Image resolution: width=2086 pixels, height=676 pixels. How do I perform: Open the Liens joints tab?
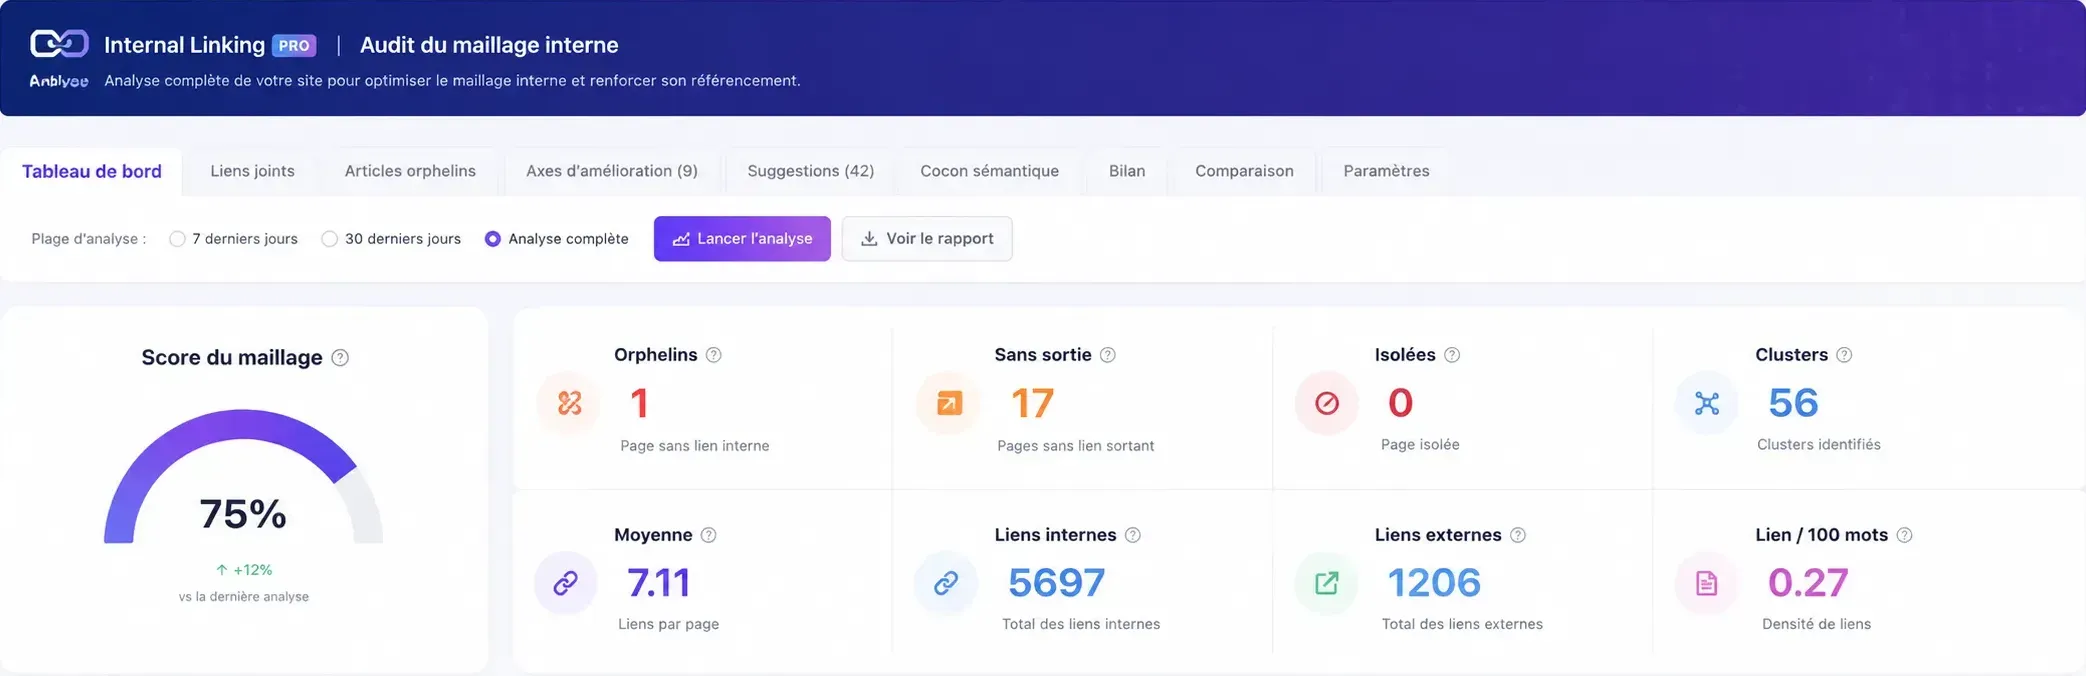[x=252, y=171]
